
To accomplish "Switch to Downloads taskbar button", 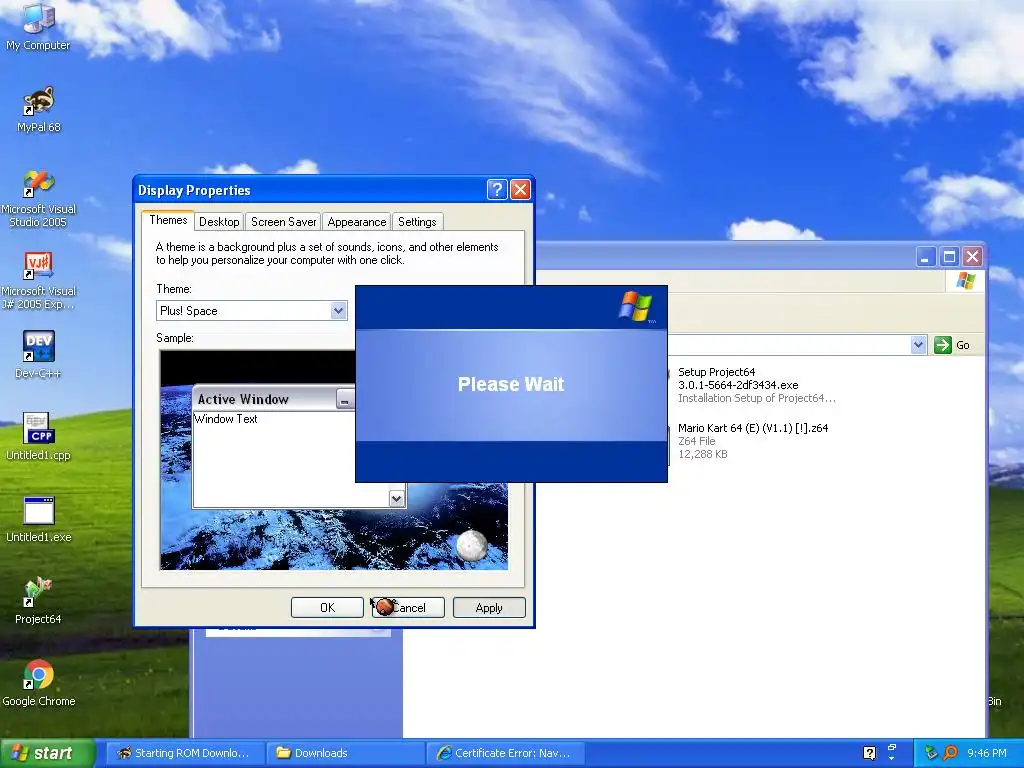I will [x=345, y=753].
